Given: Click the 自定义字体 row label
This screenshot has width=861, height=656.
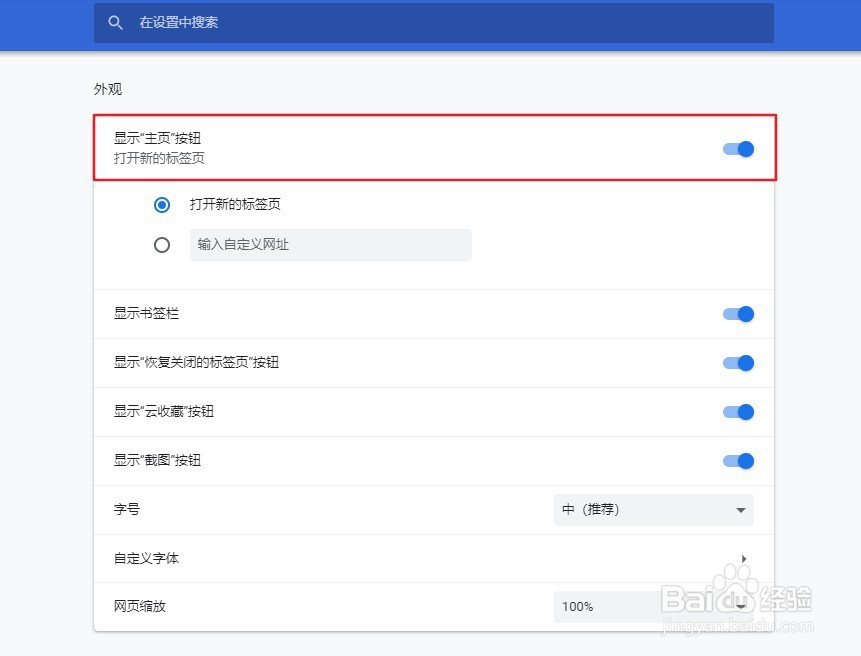Looking at the screenshot, I should tap(146, 559).
